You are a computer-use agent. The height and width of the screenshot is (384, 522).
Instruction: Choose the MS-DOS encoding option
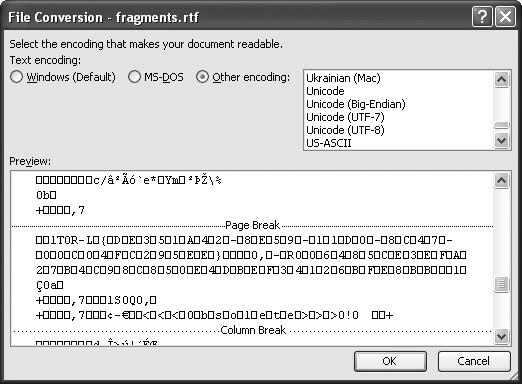[134, 77]
